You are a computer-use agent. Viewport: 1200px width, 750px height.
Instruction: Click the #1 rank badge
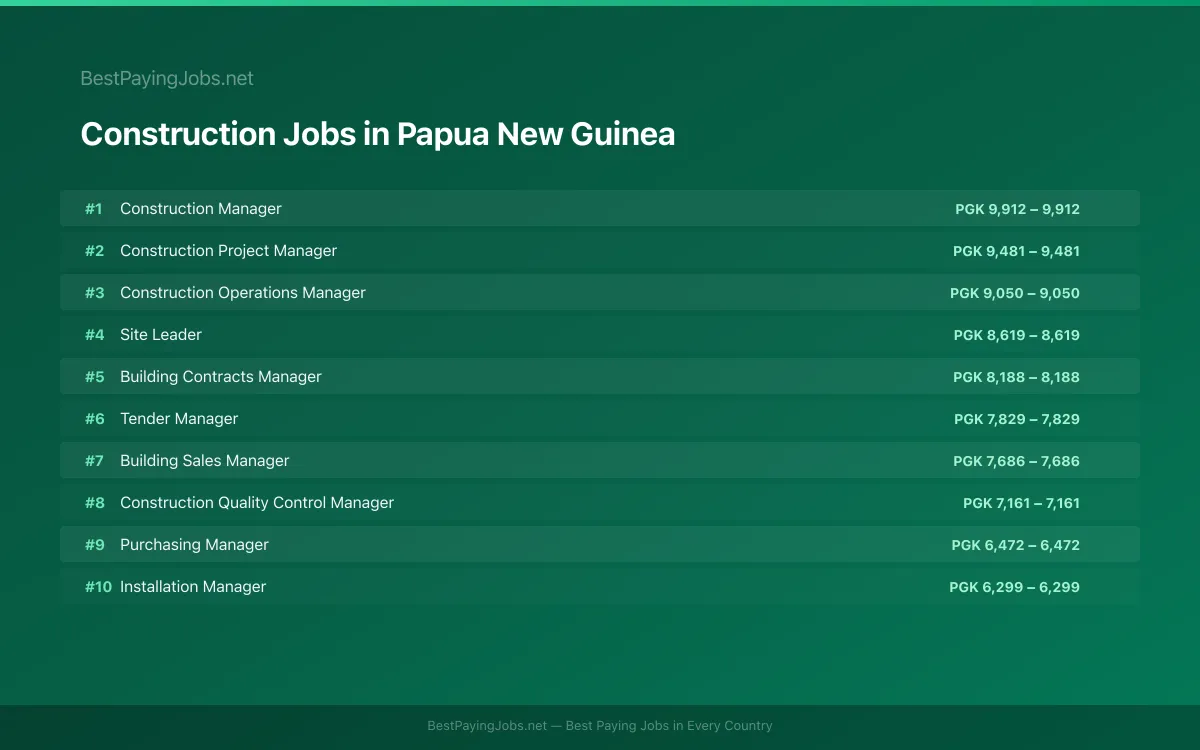coord(93,208)
